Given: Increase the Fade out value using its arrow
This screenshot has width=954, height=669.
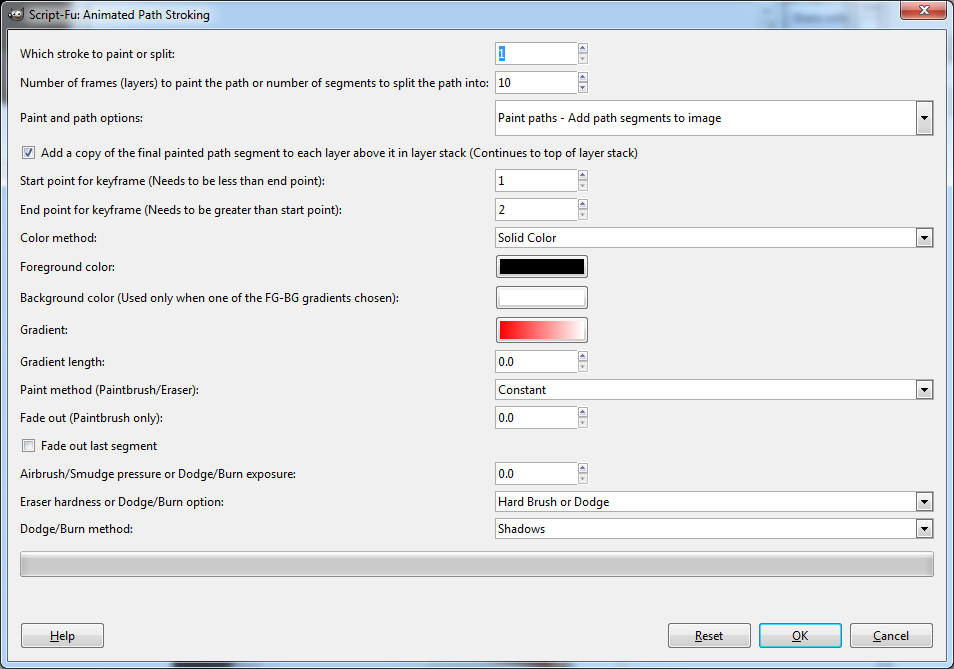Looking at the screenshot, I should [x=582, y=412].
